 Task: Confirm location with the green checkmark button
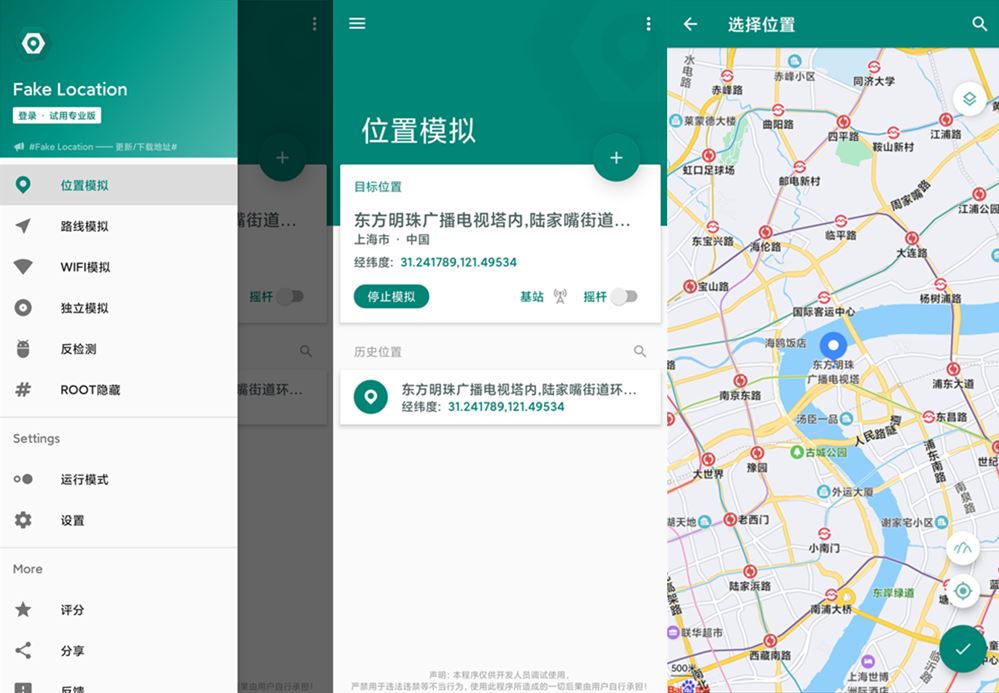pyautogui.click(x=963, y=648)
